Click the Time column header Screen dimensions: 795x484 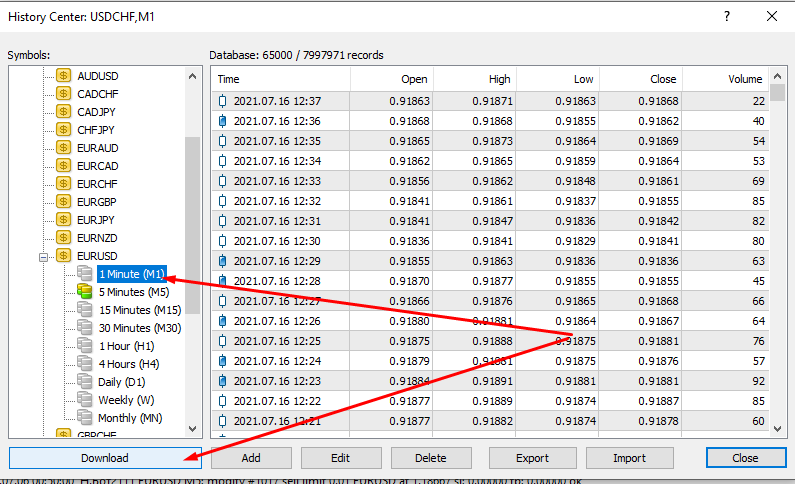281,79
